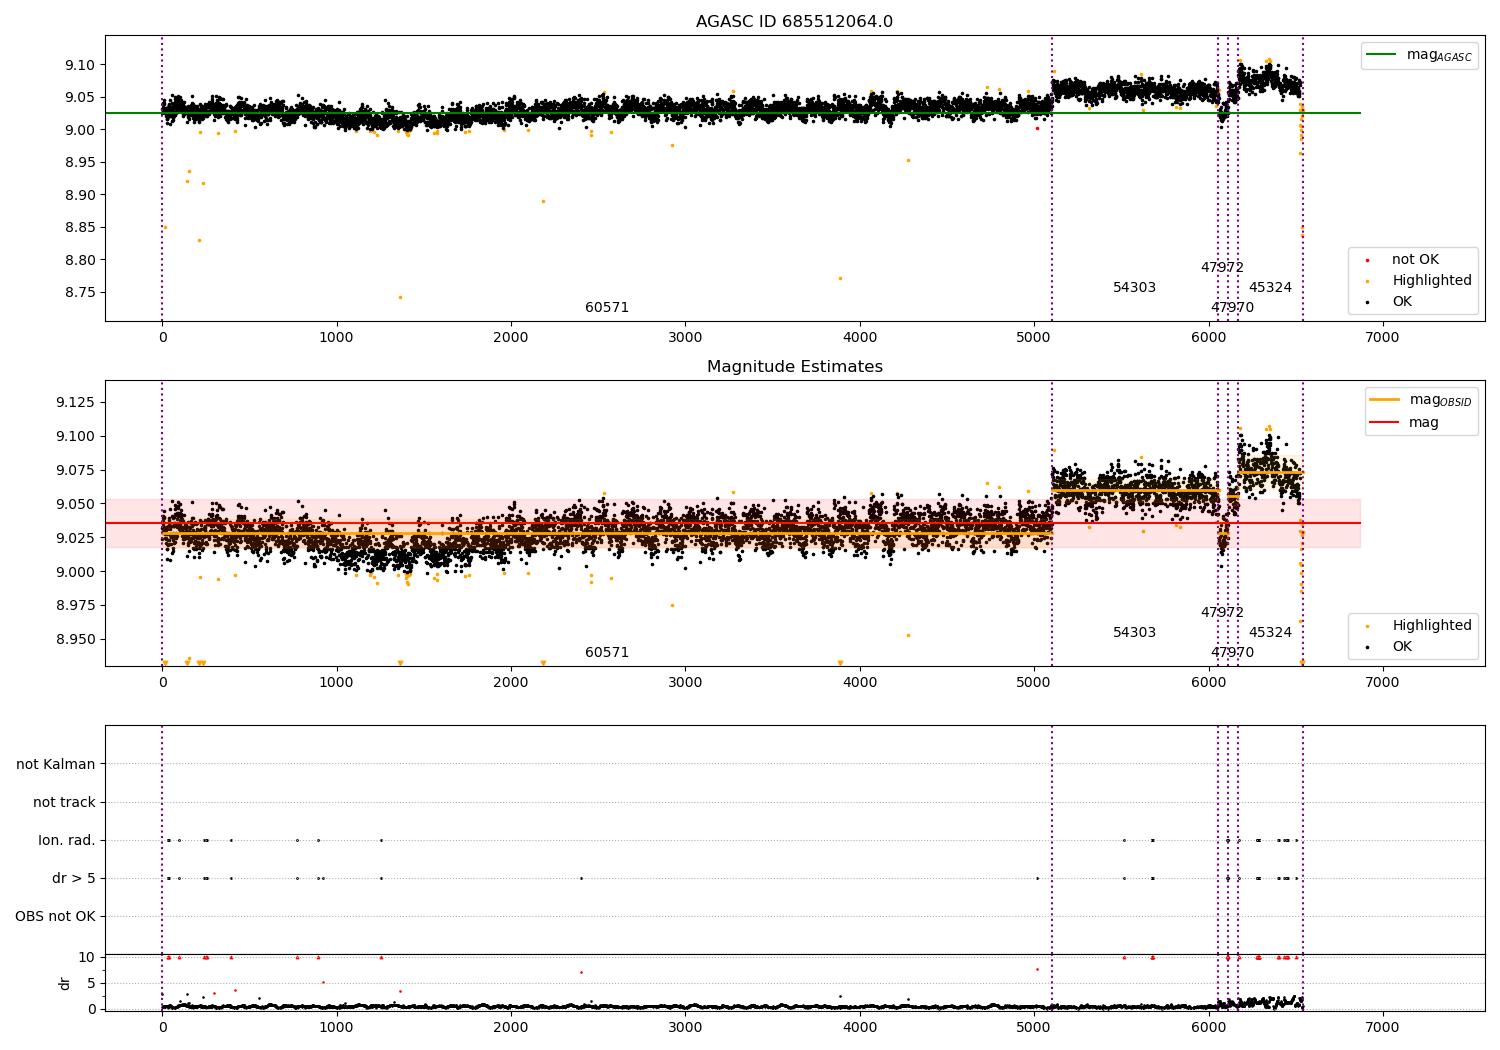
Task: Click the 9.125 tick on the middle plot
Action: tap(76, 403)
